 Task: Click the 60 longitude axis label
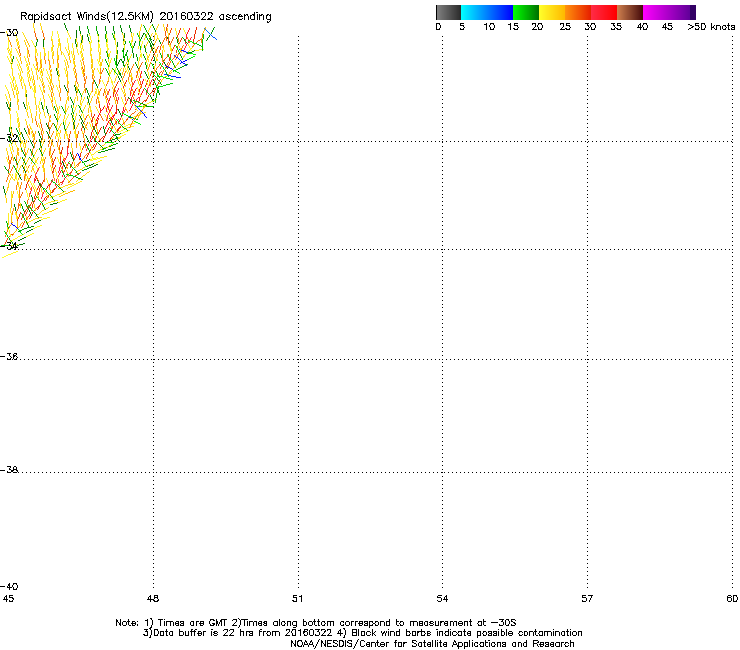coord(732,599)
